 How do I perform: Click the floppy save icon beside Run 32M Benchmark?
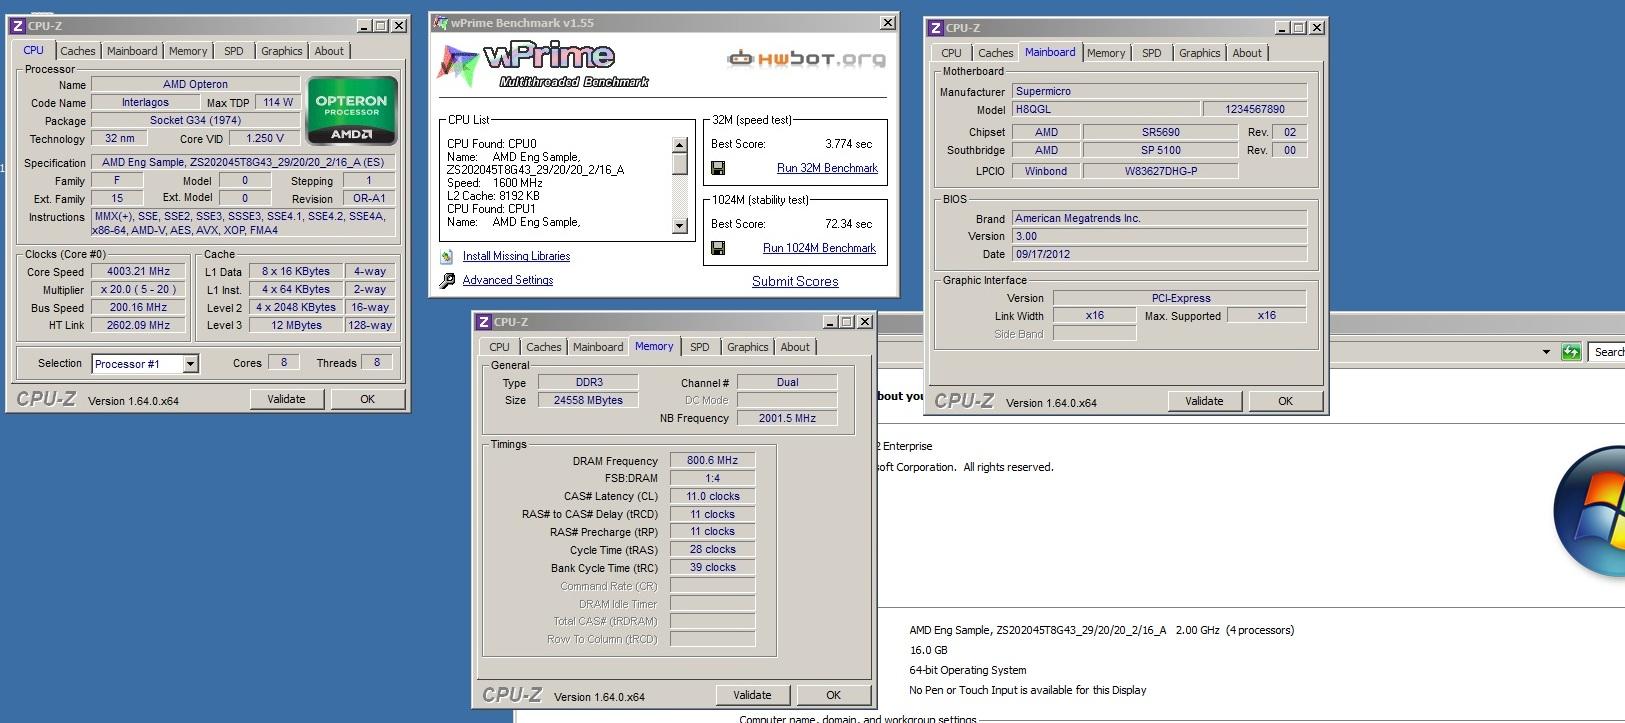(x=718, y=168)
